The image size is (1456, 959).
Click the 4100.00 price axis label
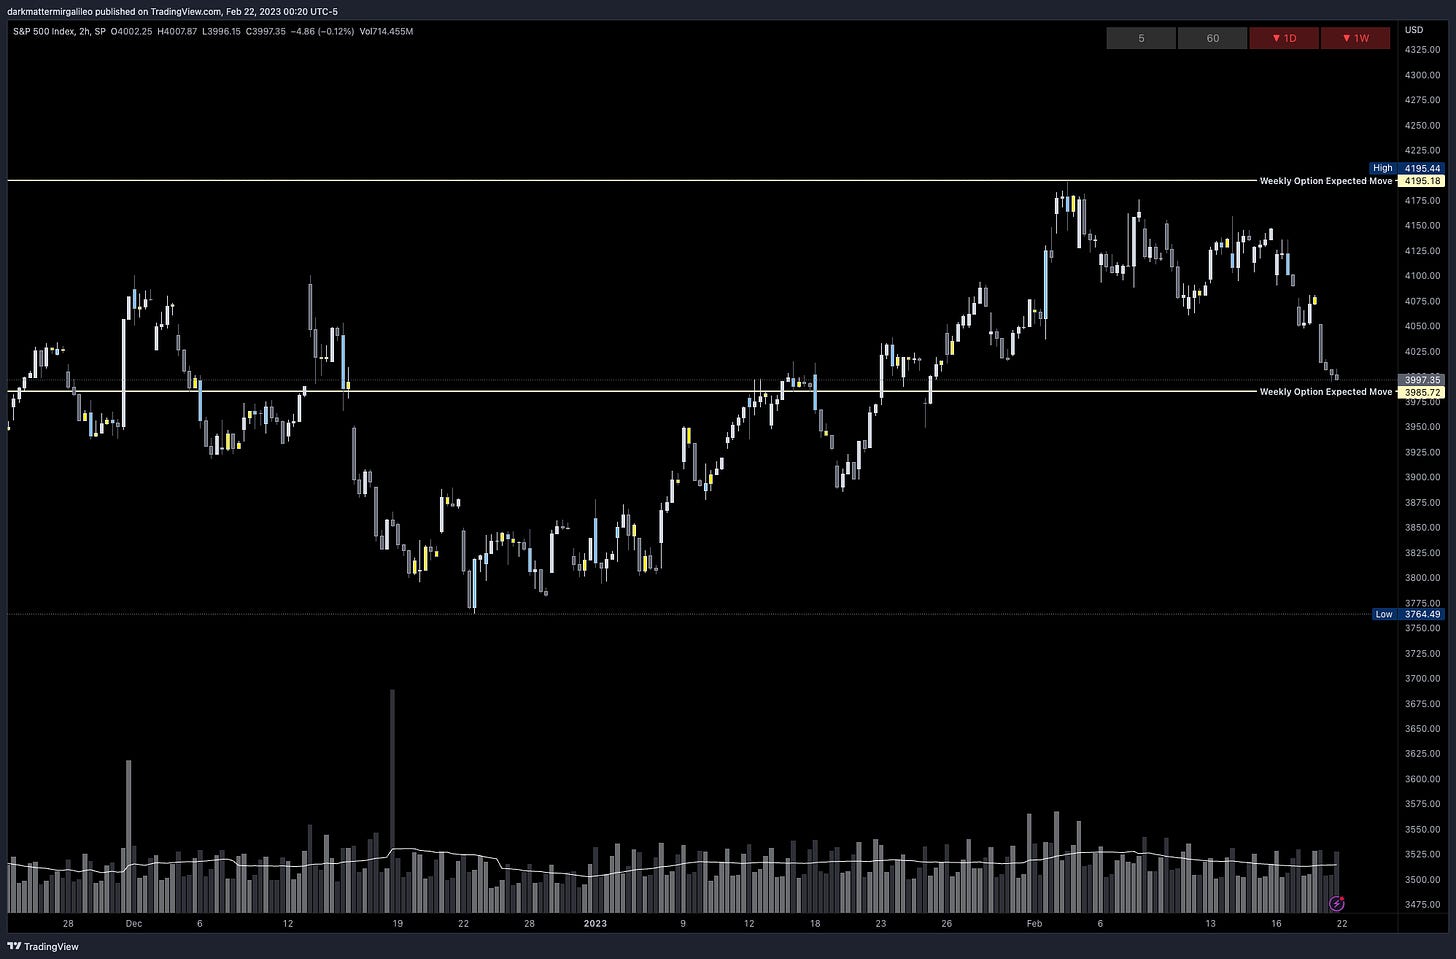(1422, 276)
